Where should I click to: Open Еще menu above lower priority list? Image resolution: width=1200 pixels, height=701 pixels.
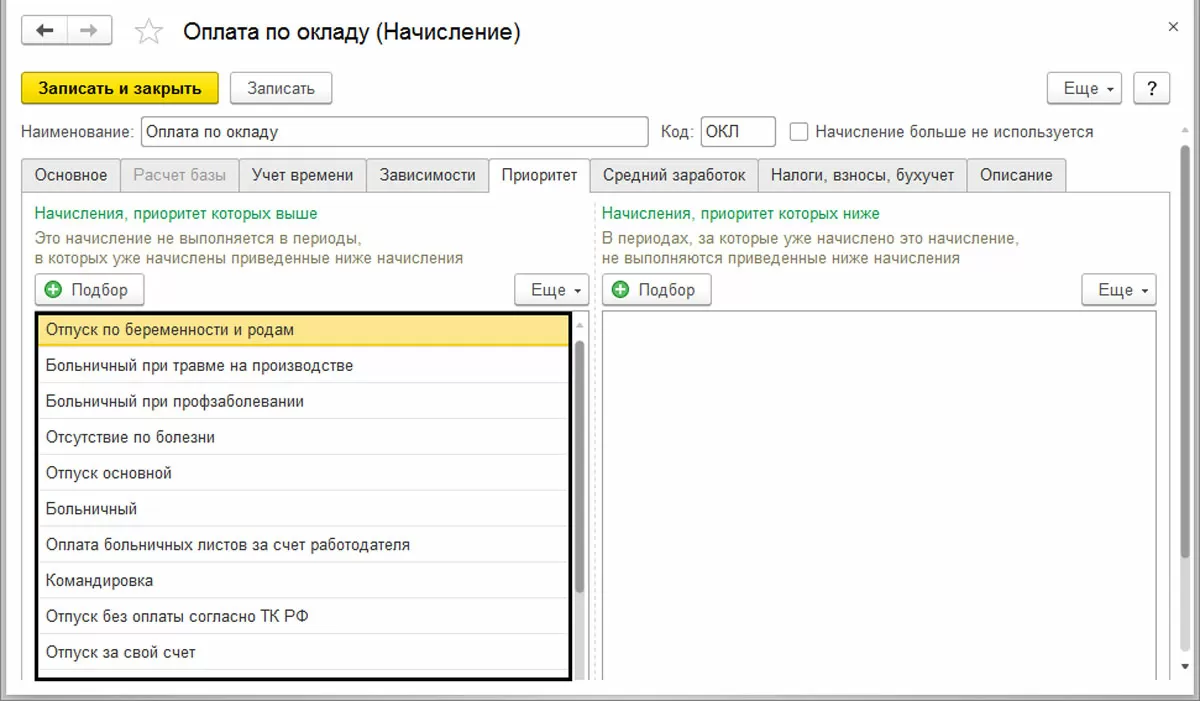point(1118,290)
